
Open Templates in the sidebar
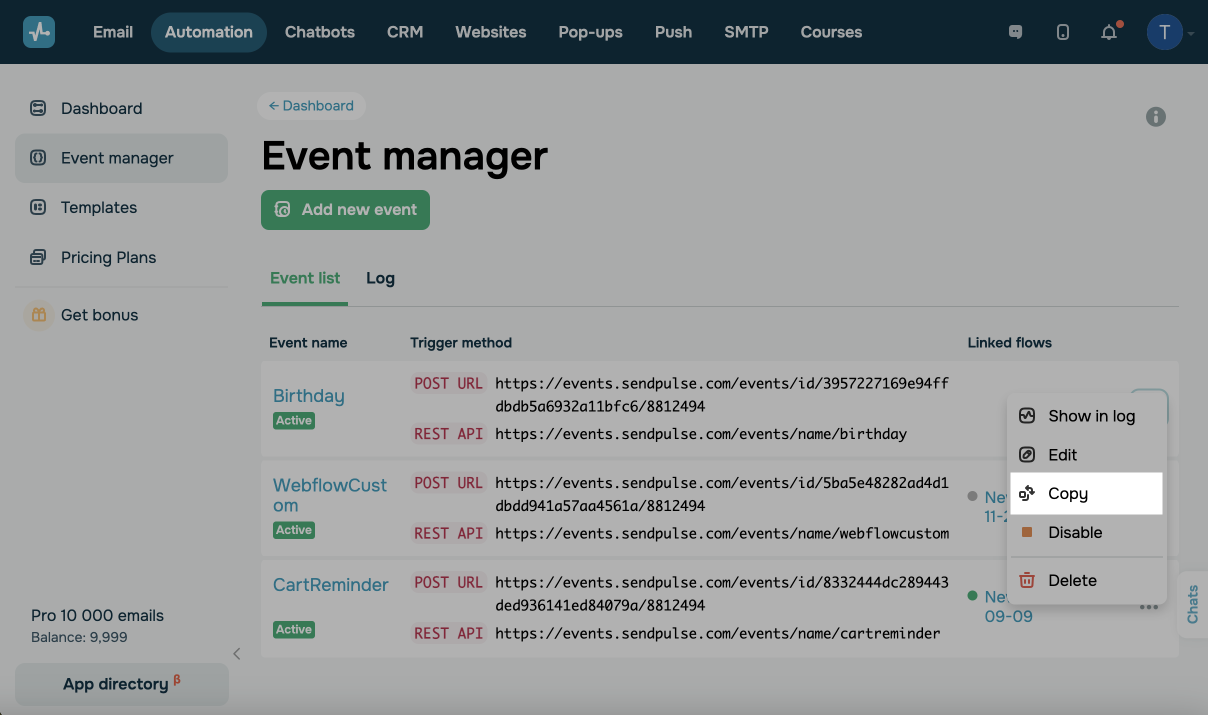click(x=98, y=207)
